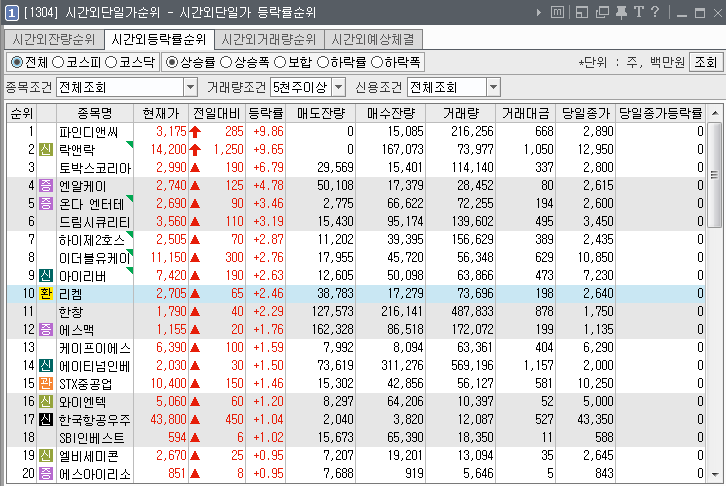The image size is (726, 486).
Task: Click the 매도잔량 column header
Action: click(x=321, y=113)
